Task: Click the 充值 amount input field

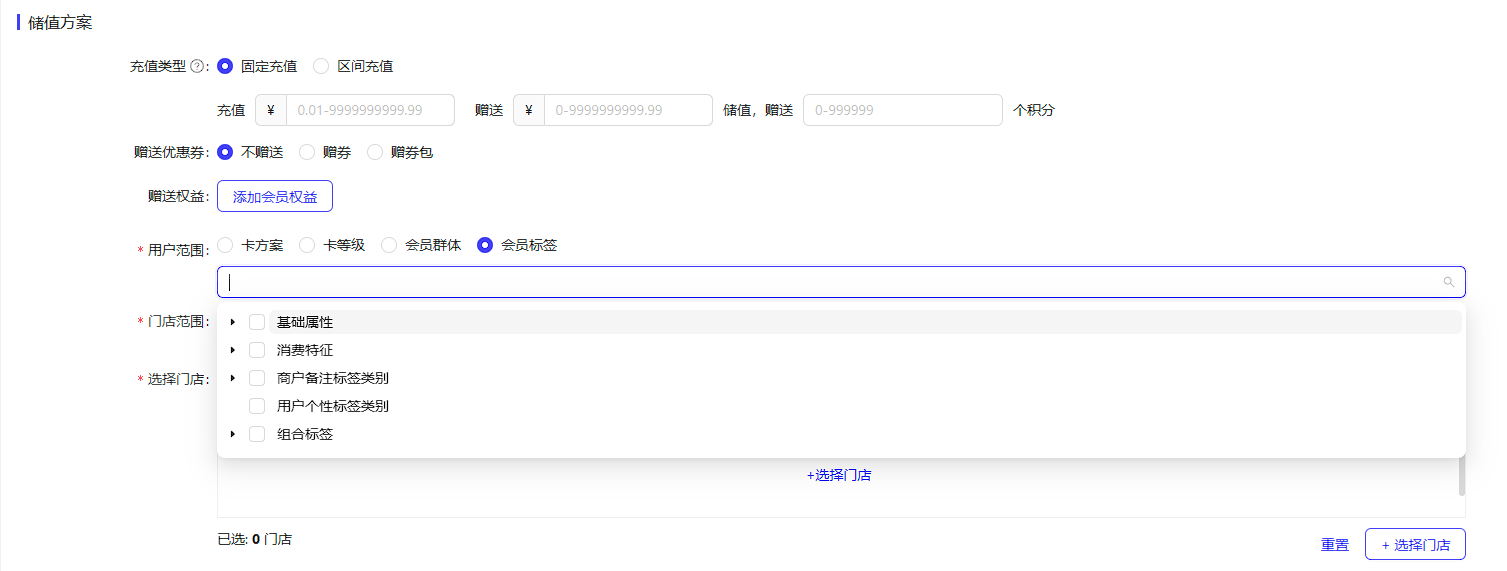Action: tap(370, 110)
